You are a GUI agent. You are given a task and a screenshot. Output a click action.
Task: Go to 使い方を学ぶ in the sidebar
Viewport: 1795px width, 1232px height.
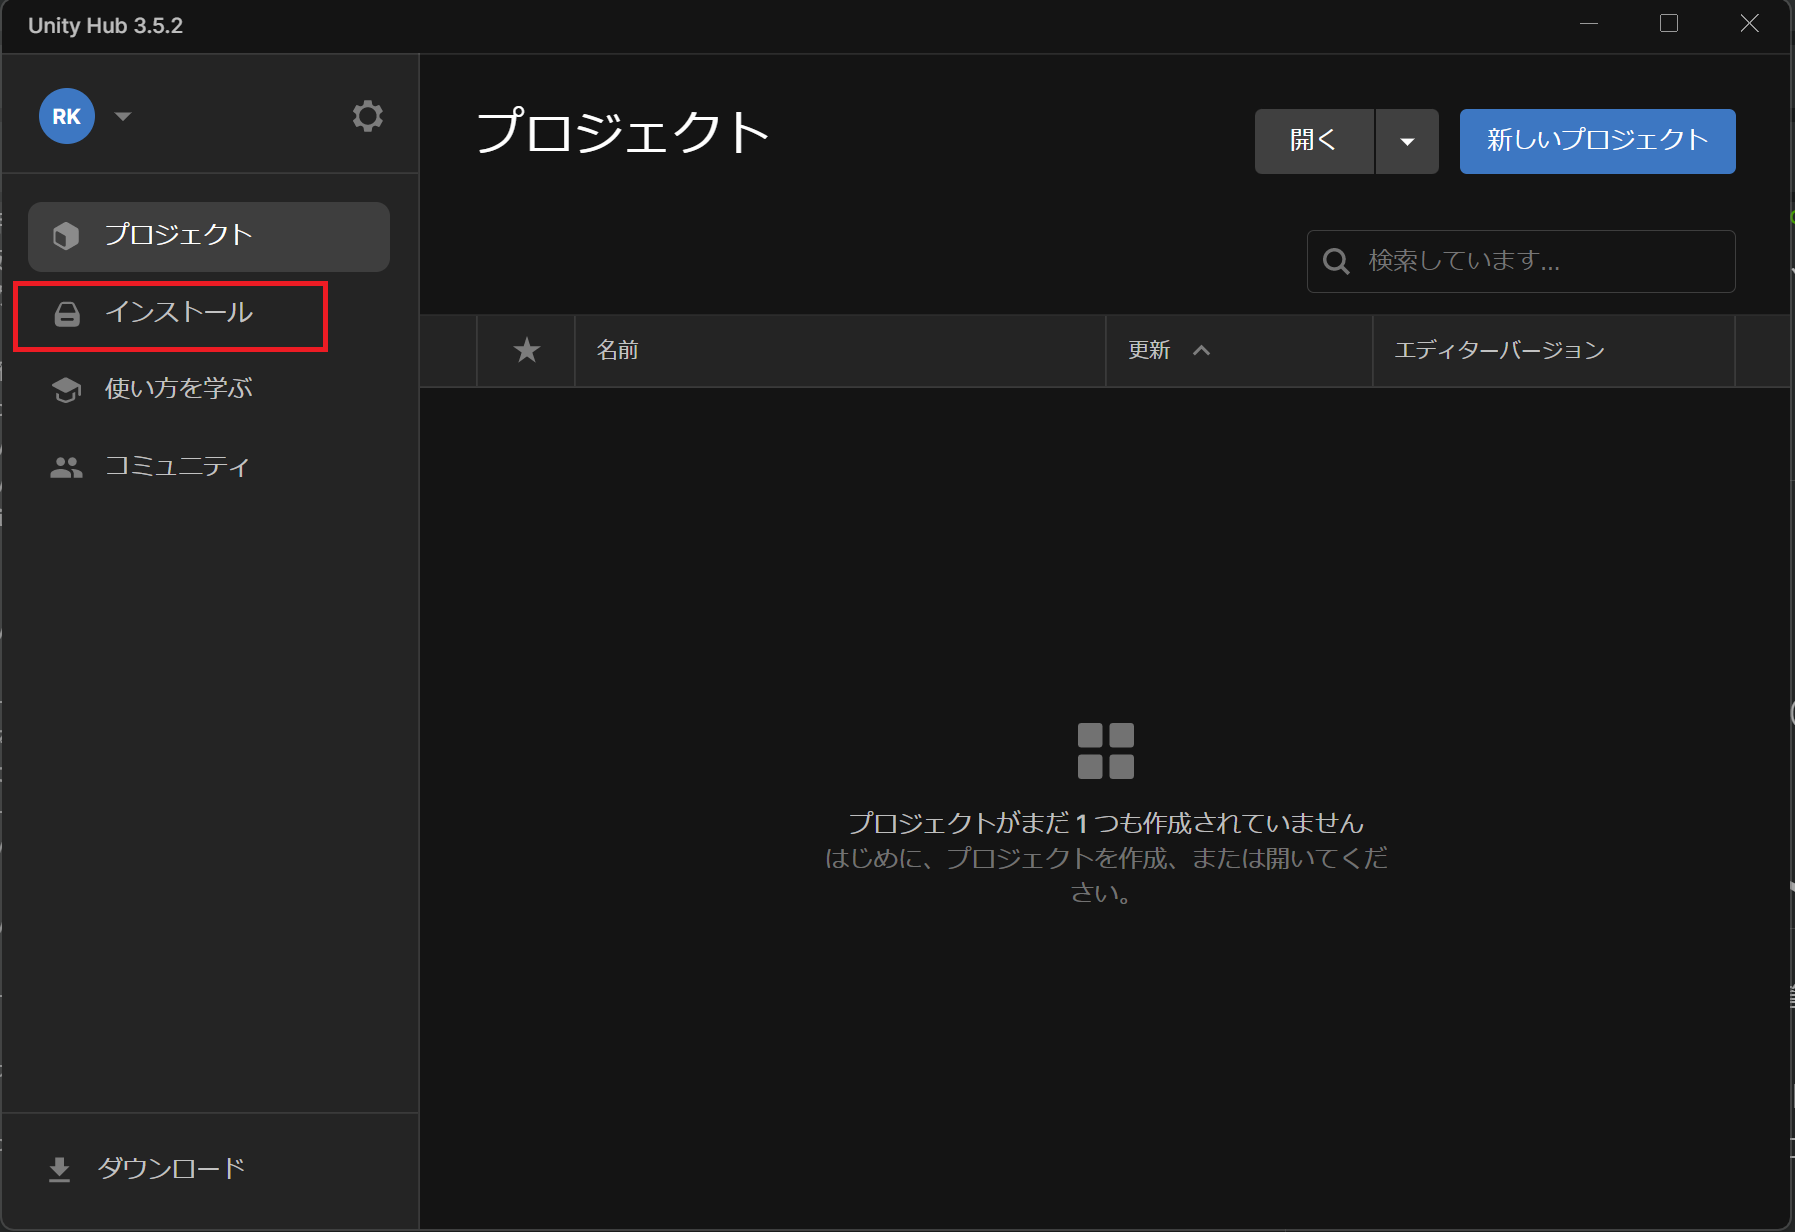209,389
